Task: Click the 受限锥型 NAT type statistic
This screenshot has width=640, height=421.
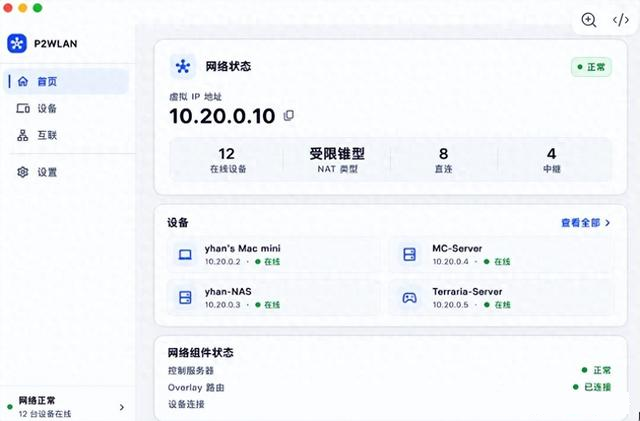Action: click(337, 160)
